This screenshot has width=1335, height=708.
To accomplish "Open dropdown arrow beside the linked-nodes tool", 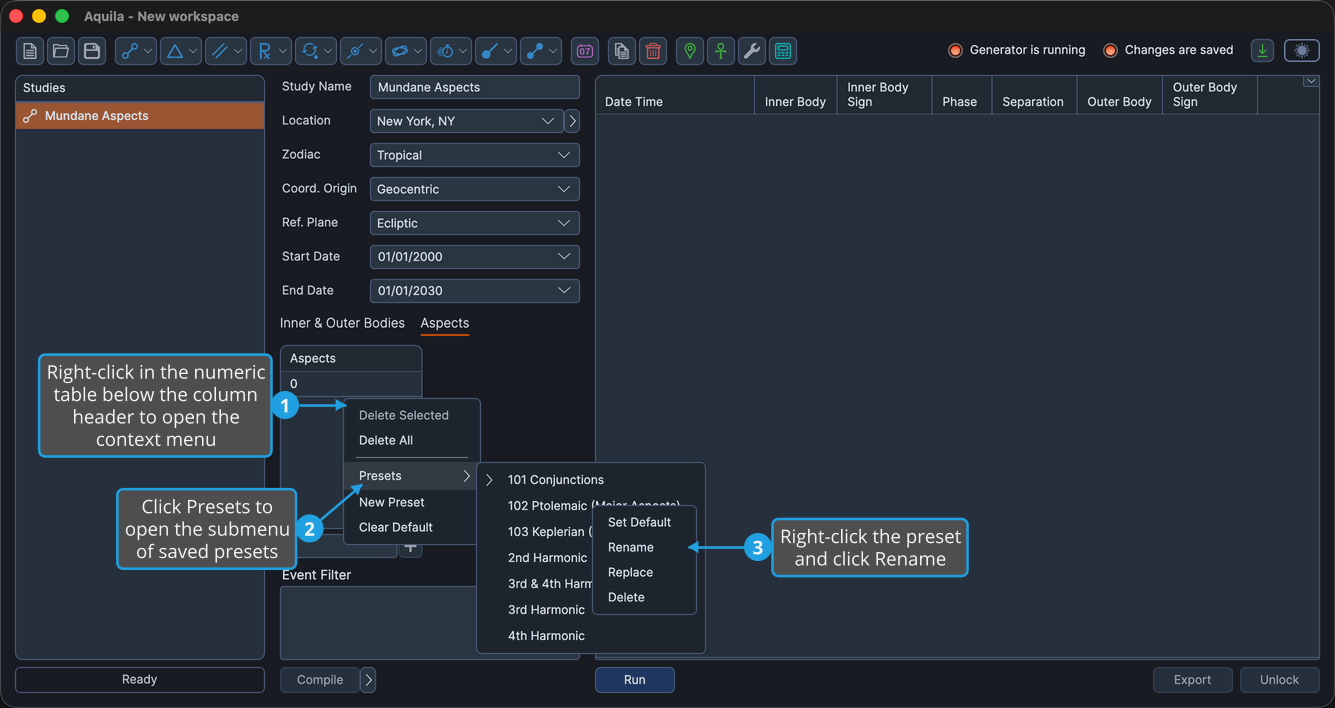I will pos(148,51).
